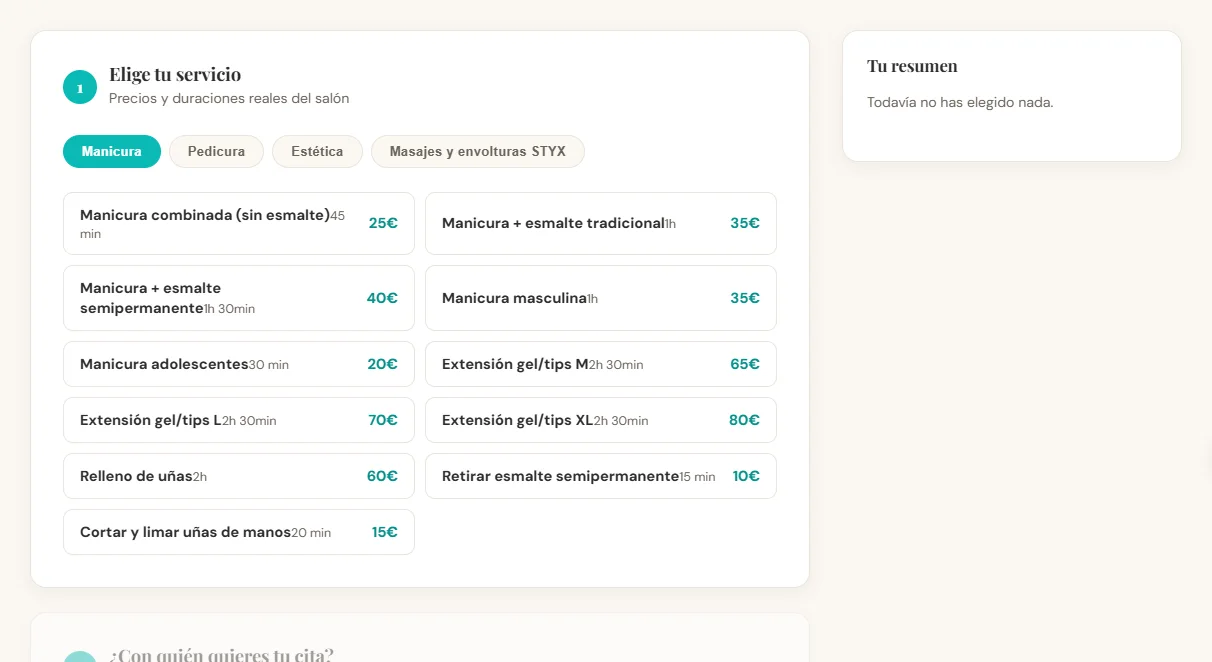Select Manicura adolescentes 30 min option

(239, 364)
